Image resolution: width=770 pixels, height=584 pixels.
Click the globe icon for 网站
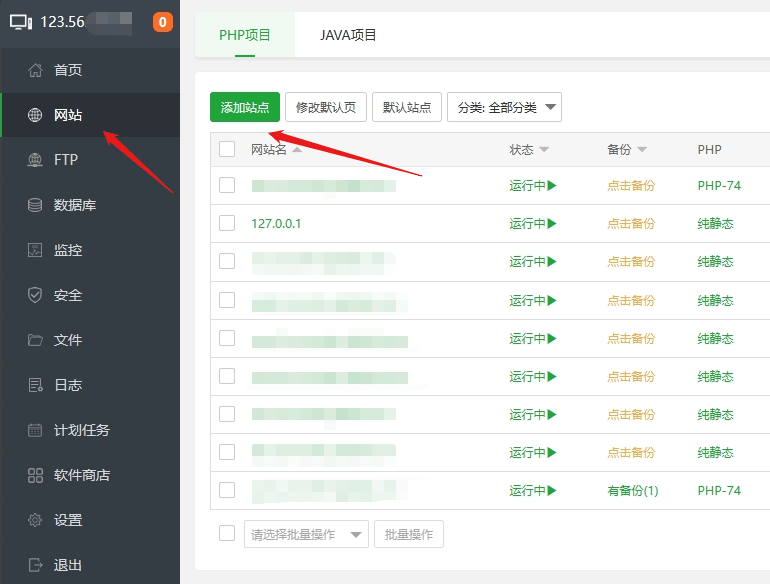pos(36,115)
